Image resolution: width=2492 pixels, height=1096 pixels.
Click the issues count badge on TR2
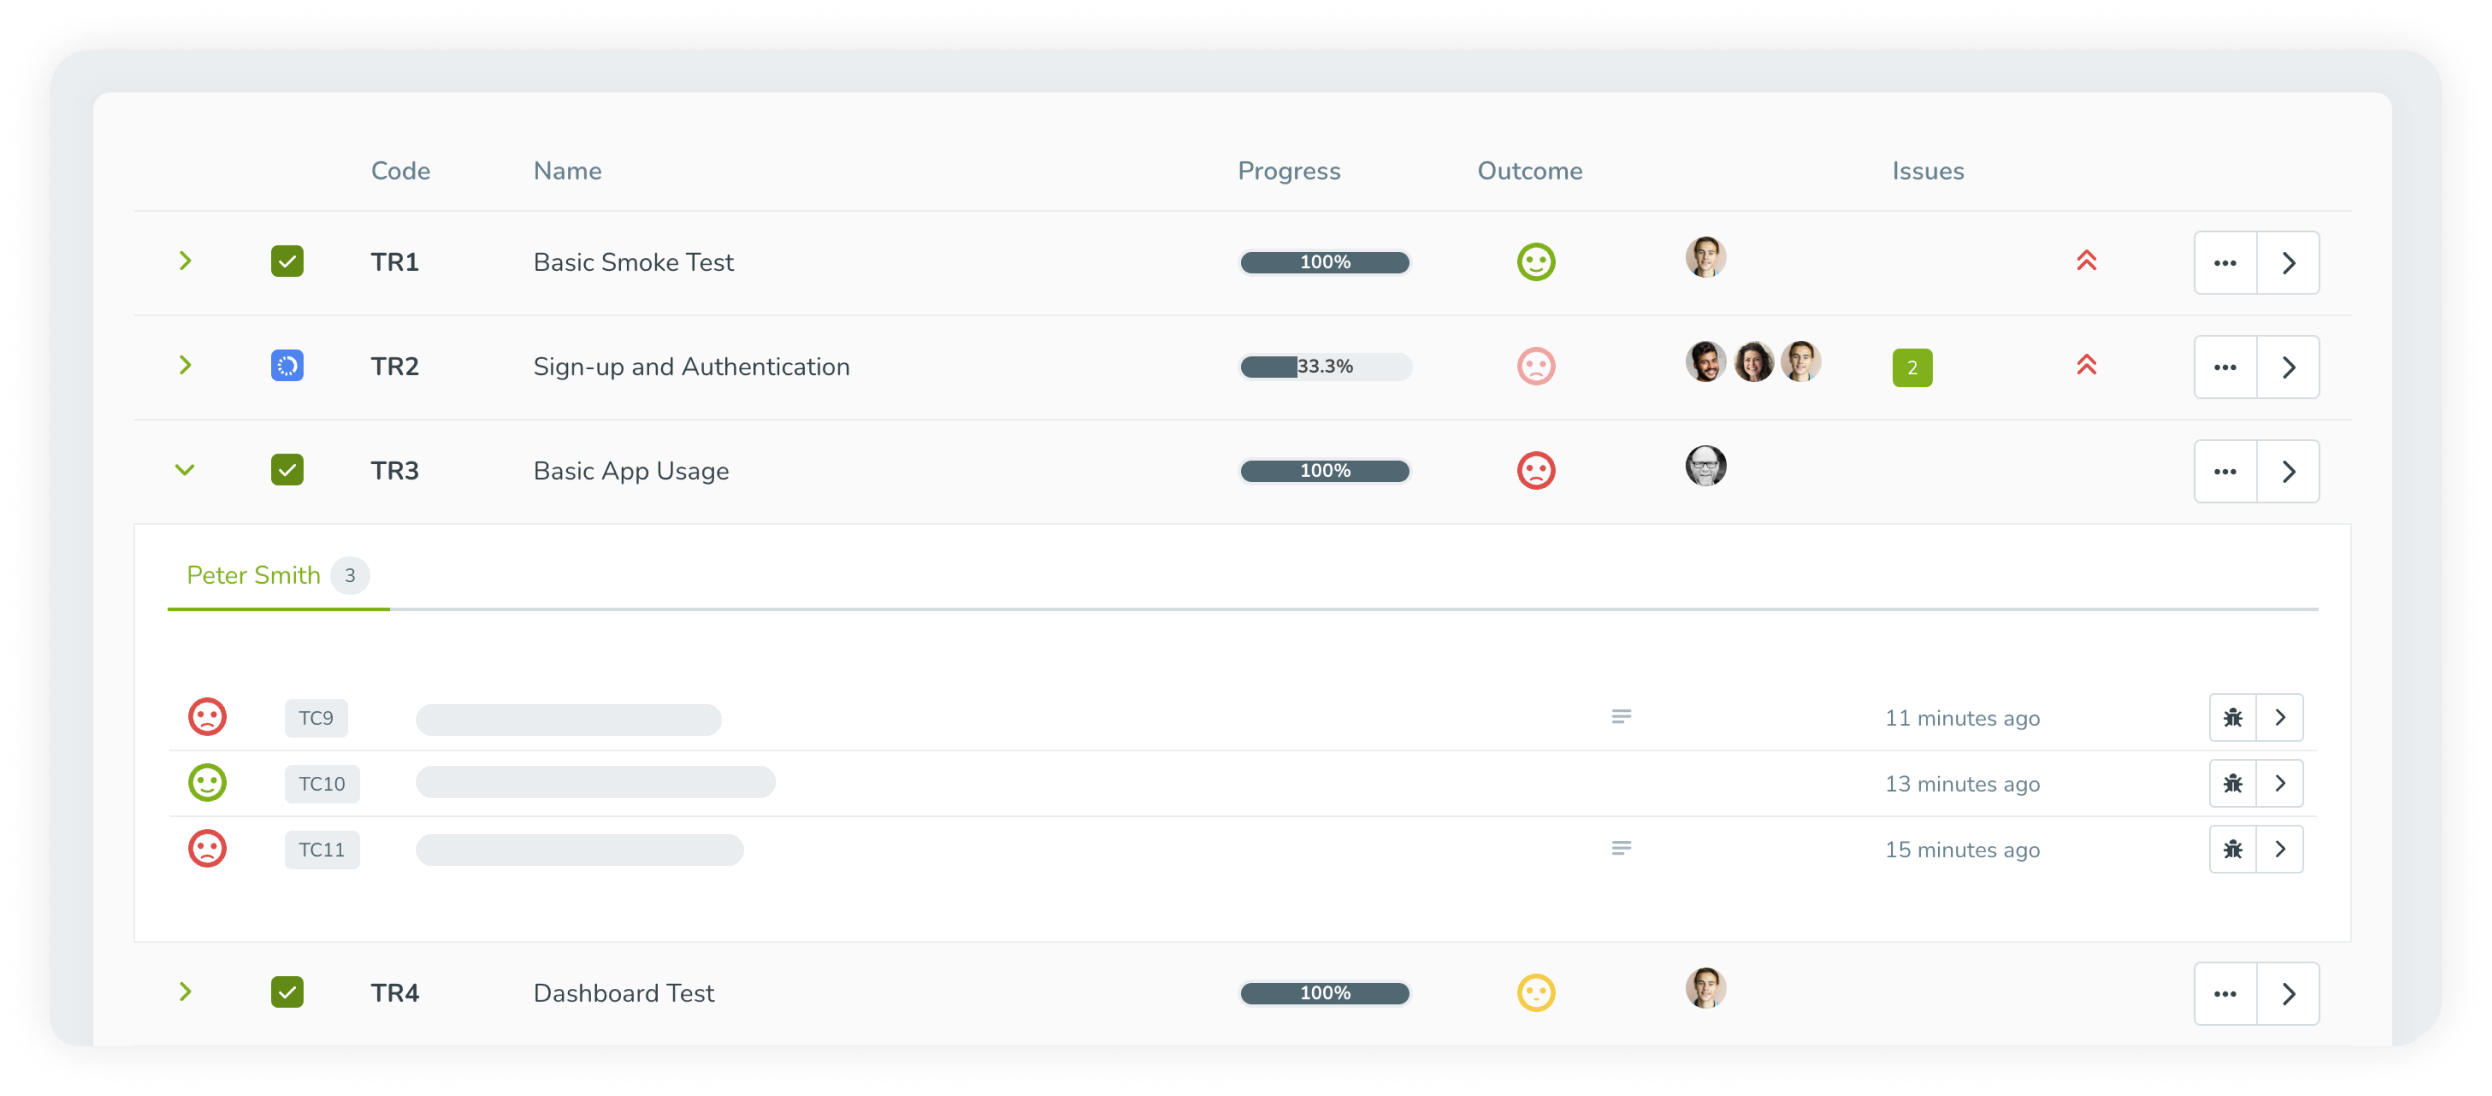pos(1914,367)
